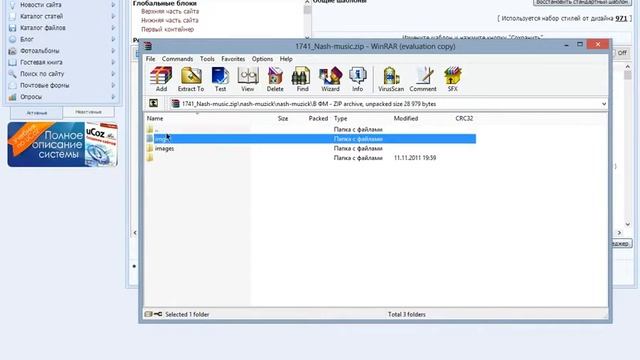Switch to the Активные tab in the sidebar
Screen dimensions: 640x360
[37, 113]
